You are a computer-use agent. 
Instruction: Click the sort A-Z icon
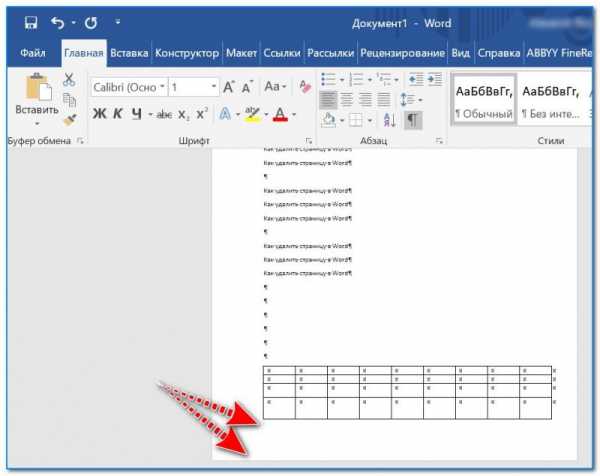point(388,119)
